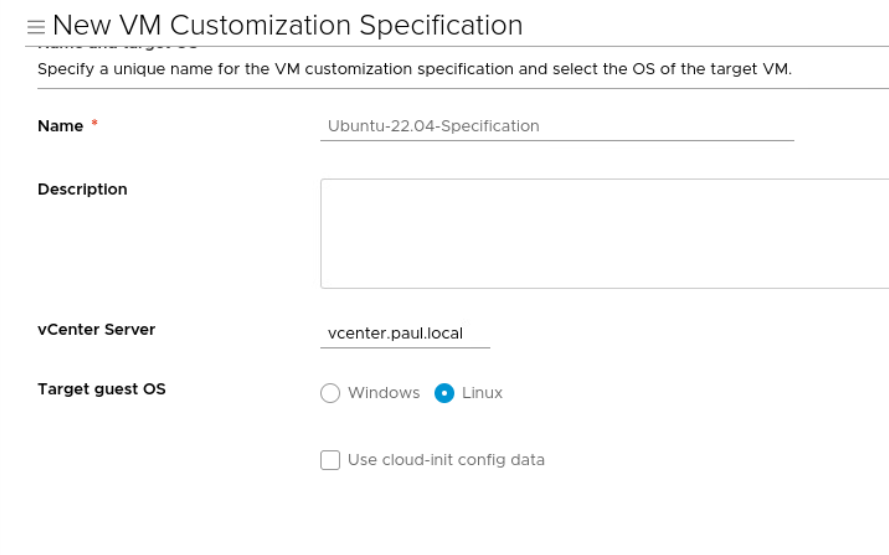Open the vCenter Server dropdown
This screenshot has height=555, width=889.
tap(405, 334)
